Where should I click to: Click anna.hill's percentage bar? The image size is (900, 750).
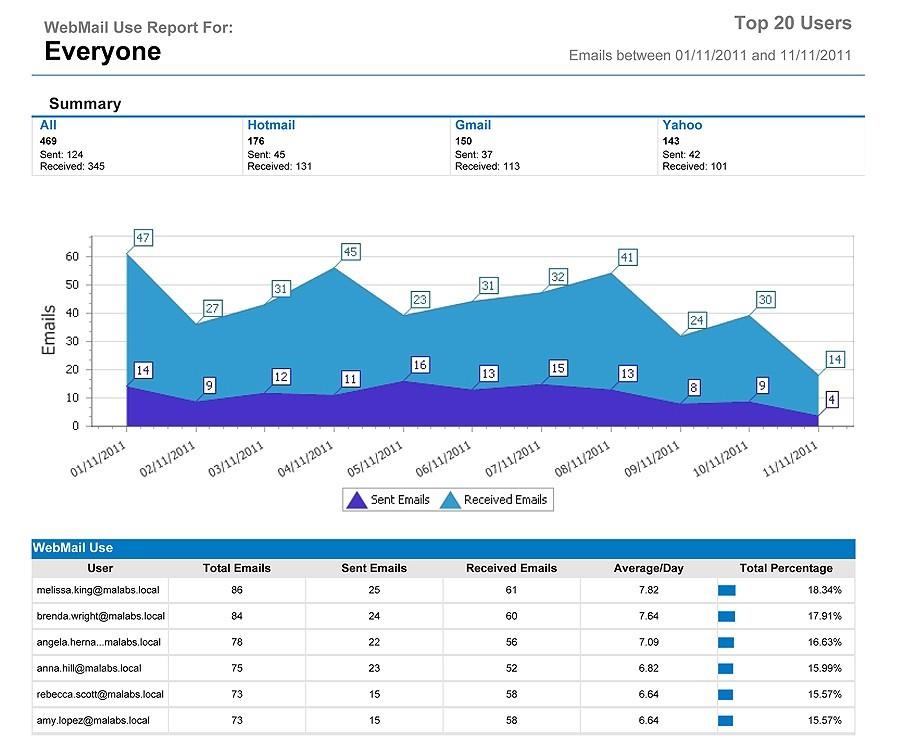[726, 669]
